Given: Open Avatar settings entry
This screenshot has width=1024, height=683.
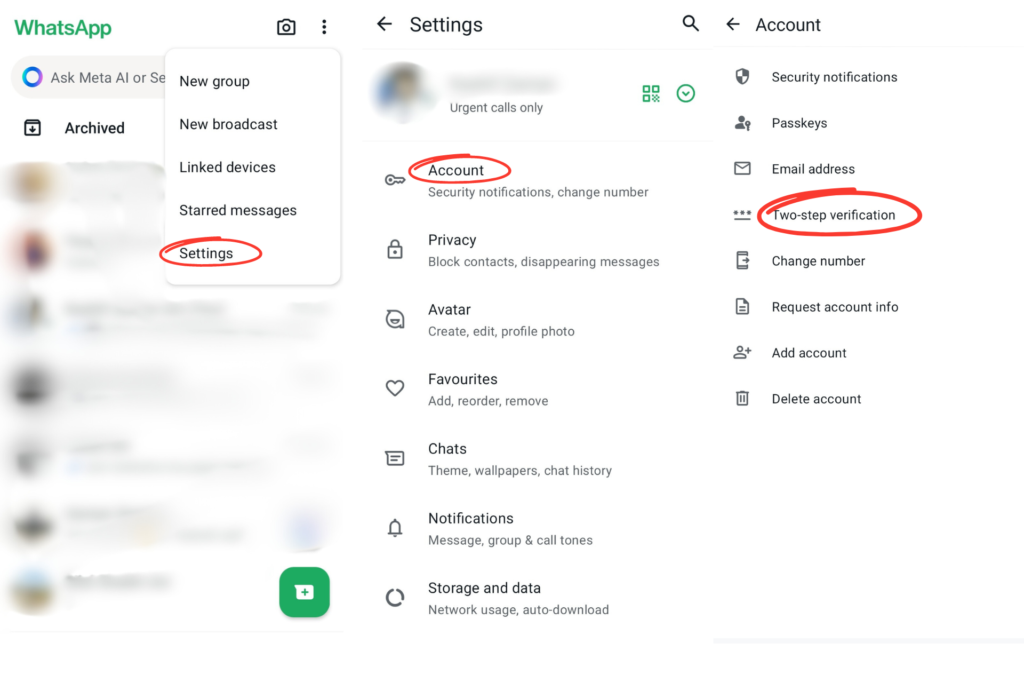Looking at the screenshot, I should pyautogui.click(x=538, y=320).
